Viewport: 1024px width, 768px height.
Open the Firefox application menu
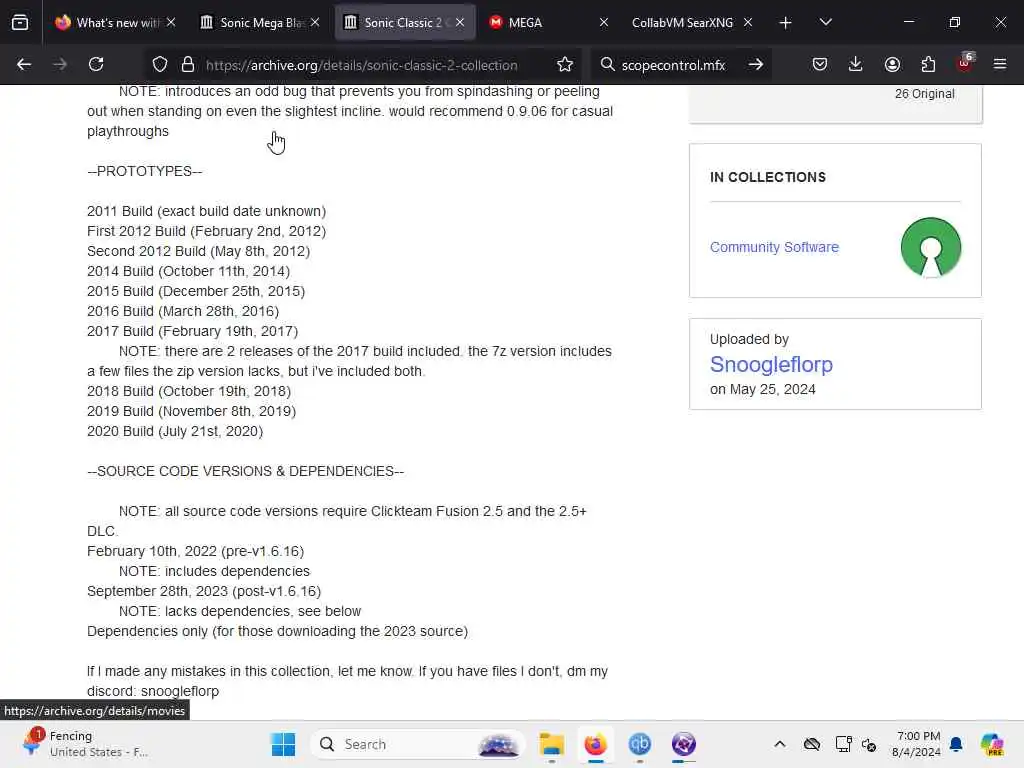coord(1000,64)
